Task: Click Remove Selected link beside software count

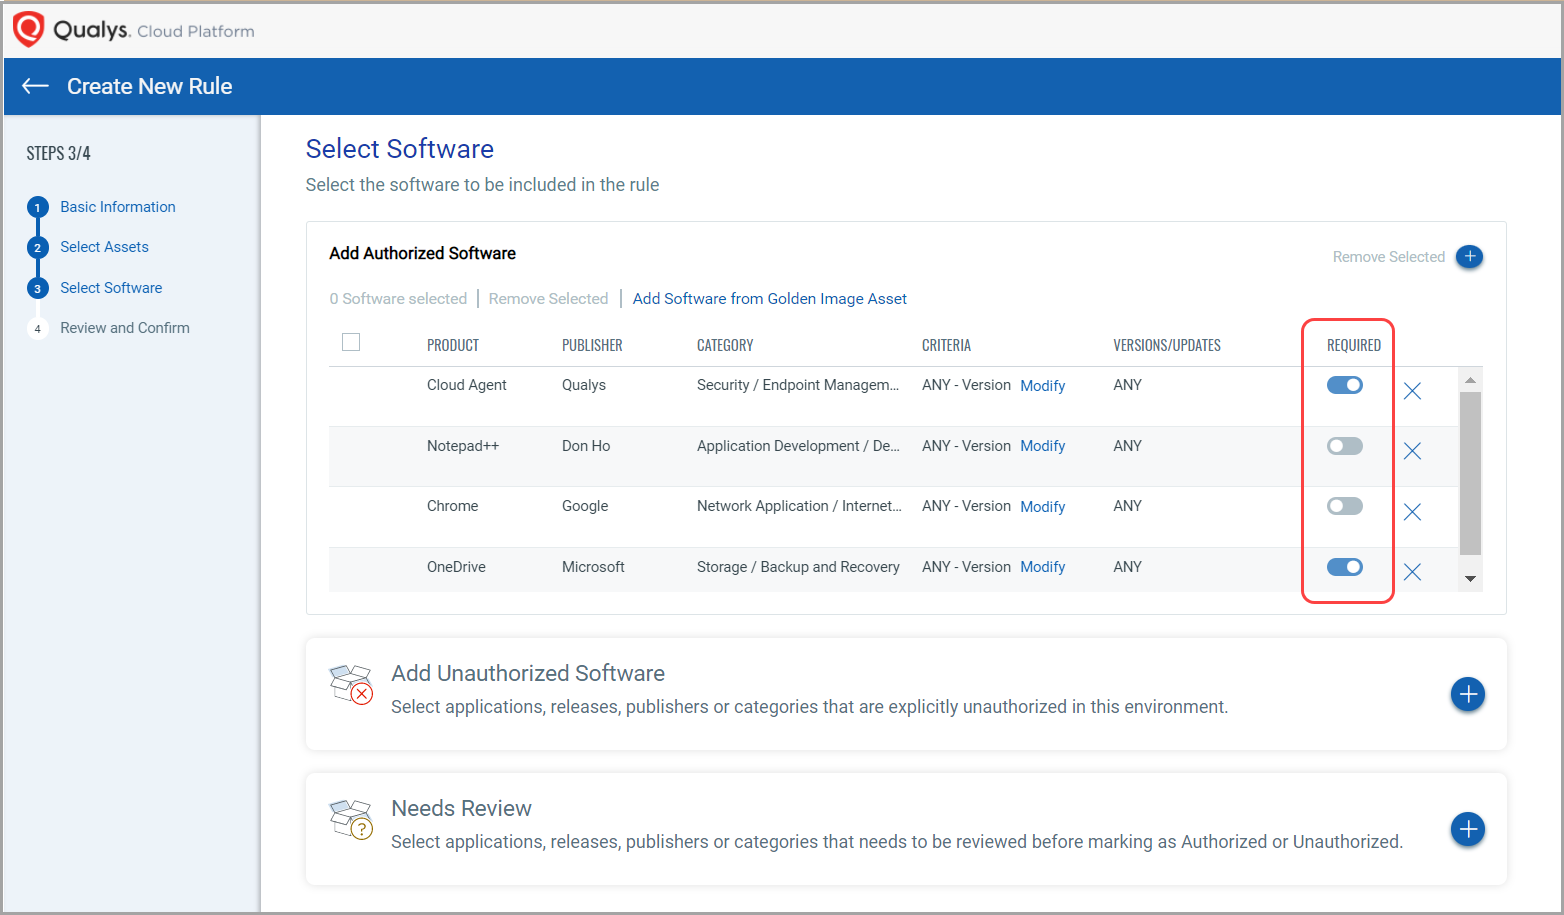Action: pyautogui.click(x=548, y=298)
